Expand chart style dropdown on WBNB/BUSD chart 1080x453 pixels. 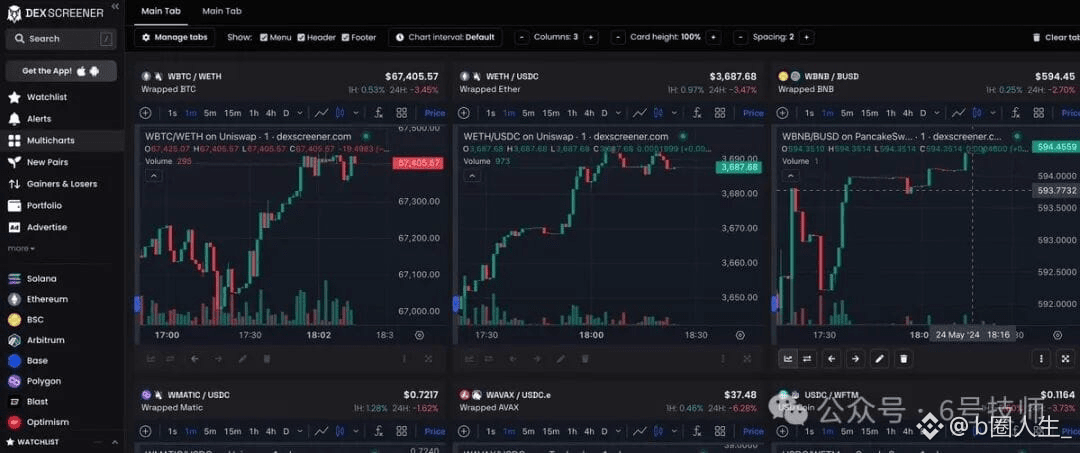(x=993, y=113)
